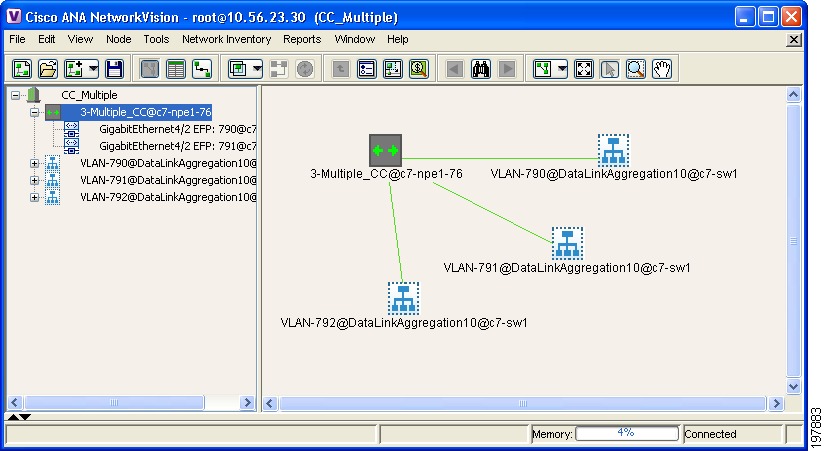Screen dimensions: 824x451
Task: Expand the VLAN-790 tree node
Action: [x=35, y=163]
